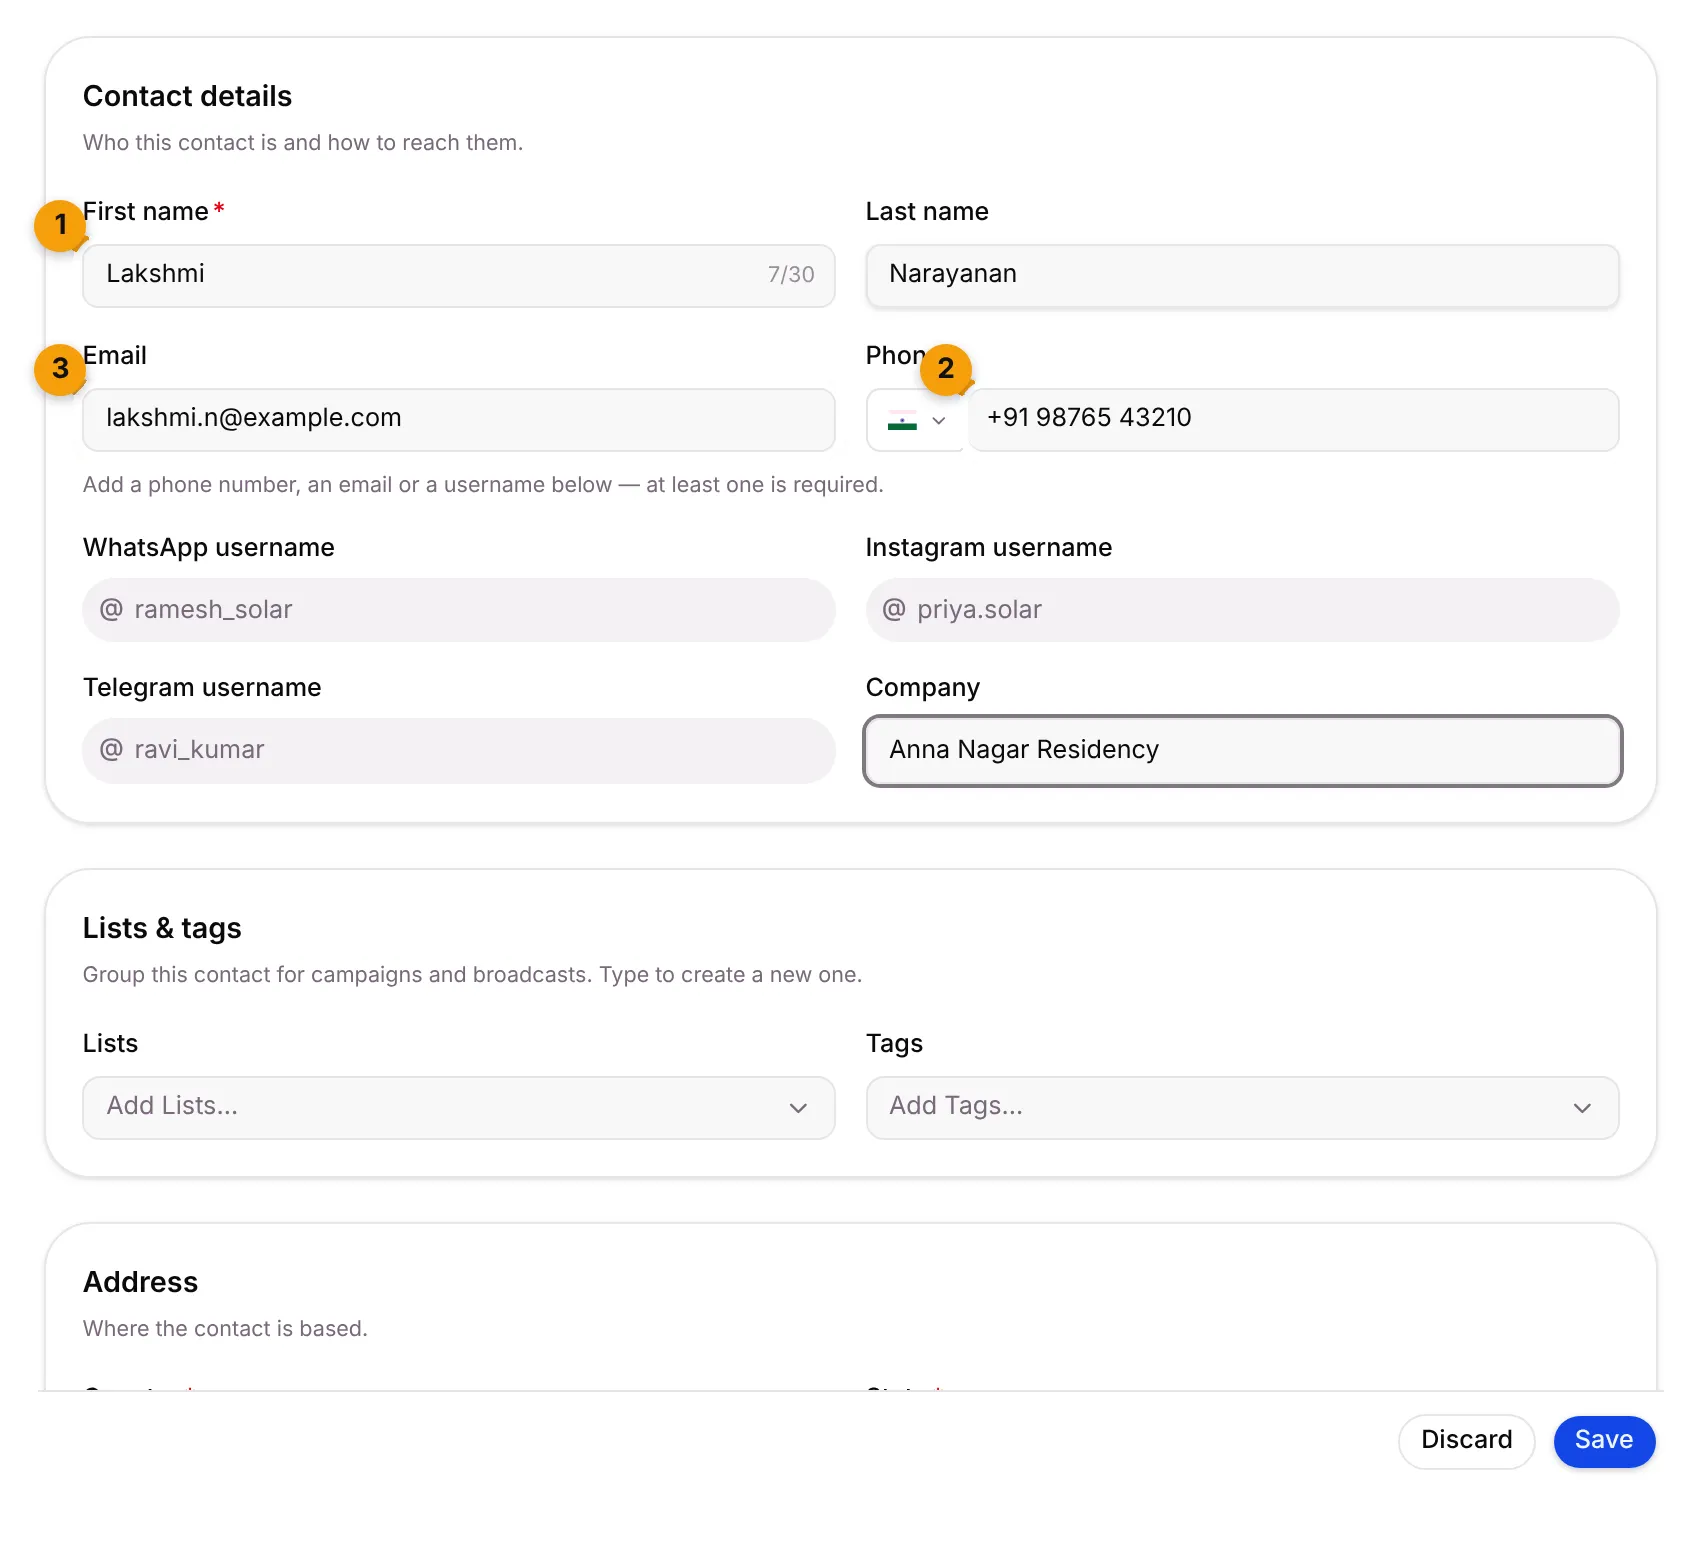
Task: Edit the phone number +91 98765 43210
Action: [x=1294, y=419]
